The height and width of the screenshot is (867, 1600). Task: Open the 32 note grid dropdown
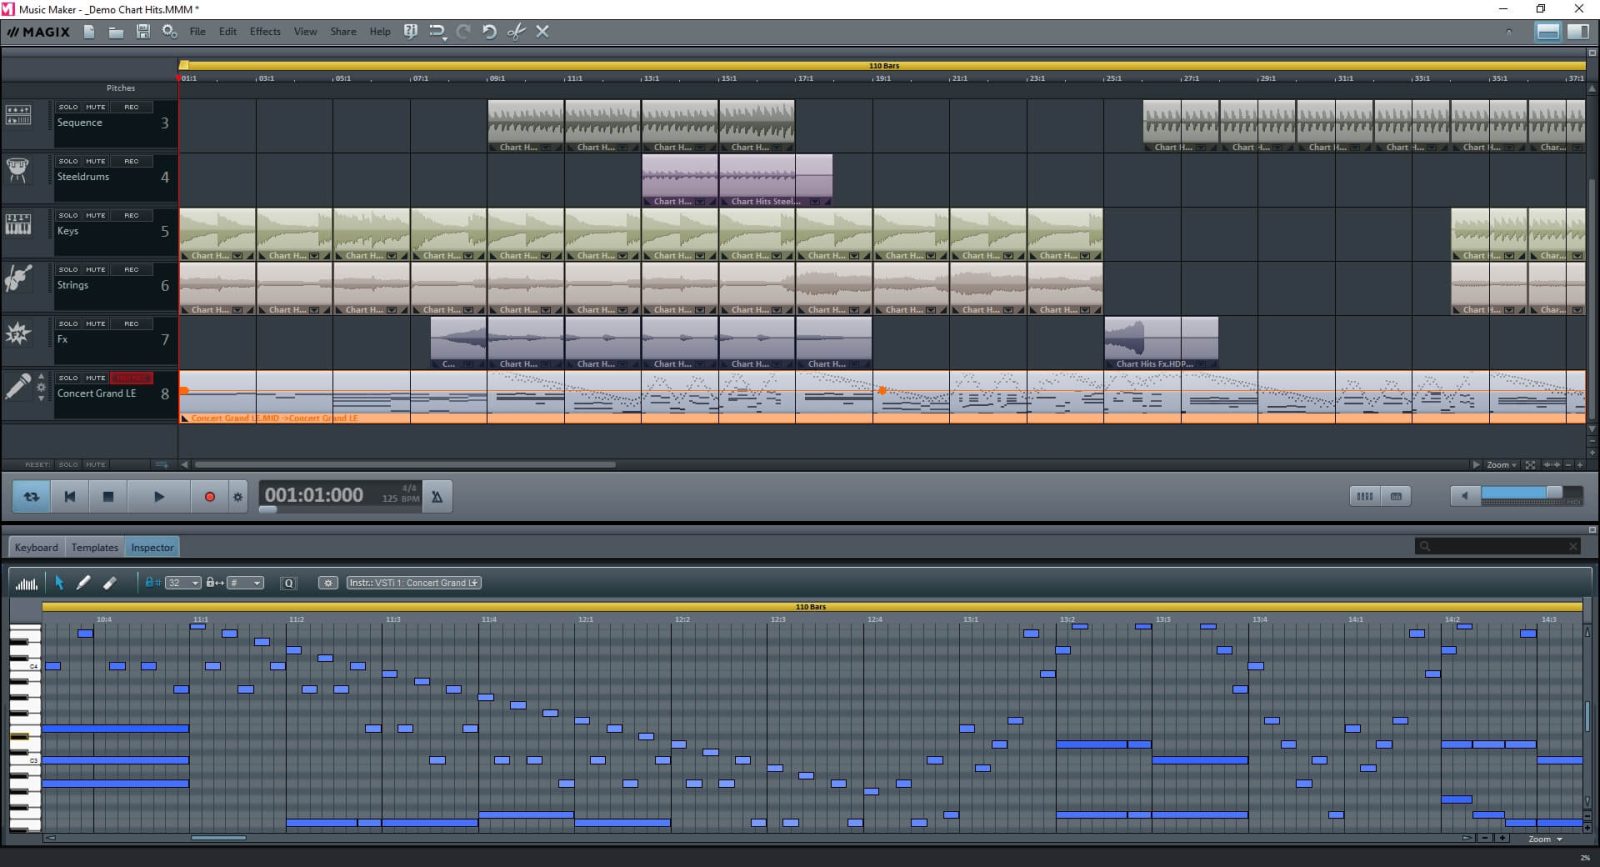tap(183, 583)
